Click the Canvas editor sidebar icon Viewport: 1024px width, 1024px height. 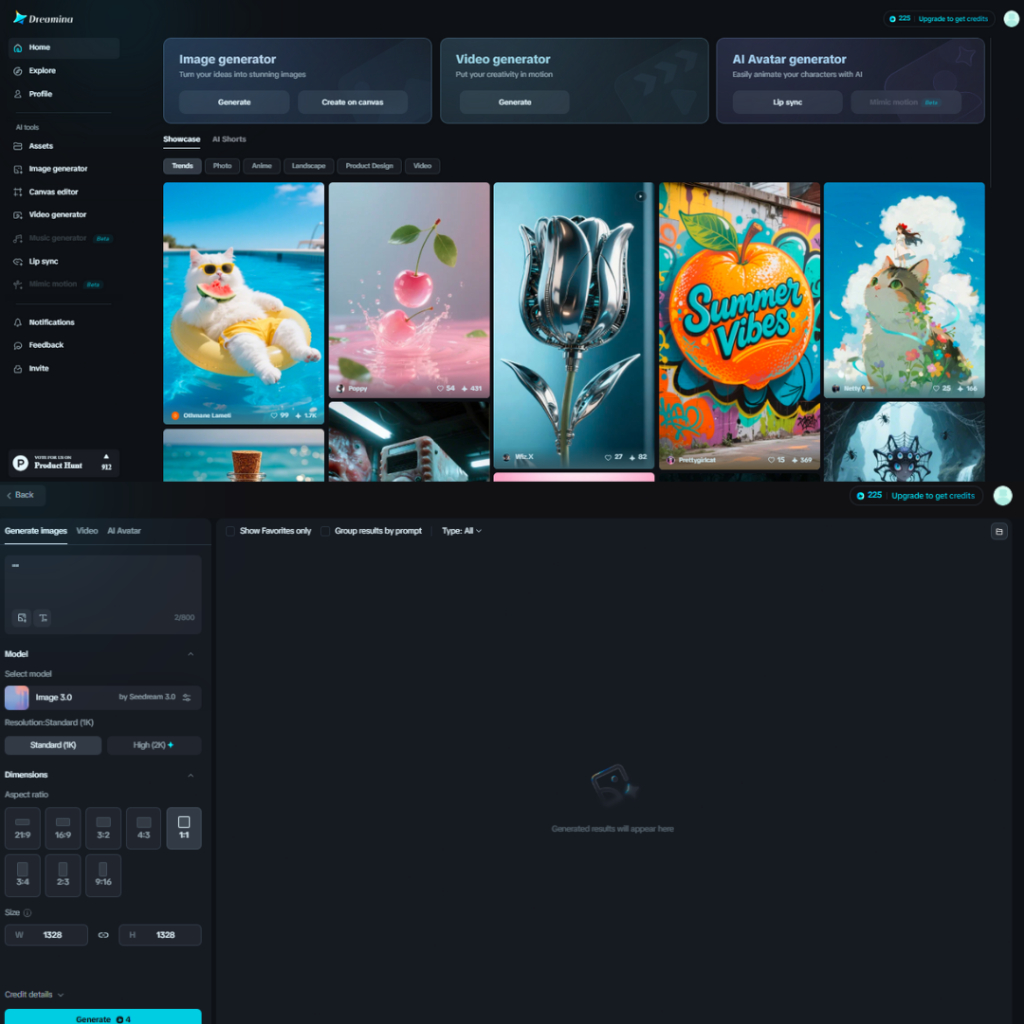[18, 192]
